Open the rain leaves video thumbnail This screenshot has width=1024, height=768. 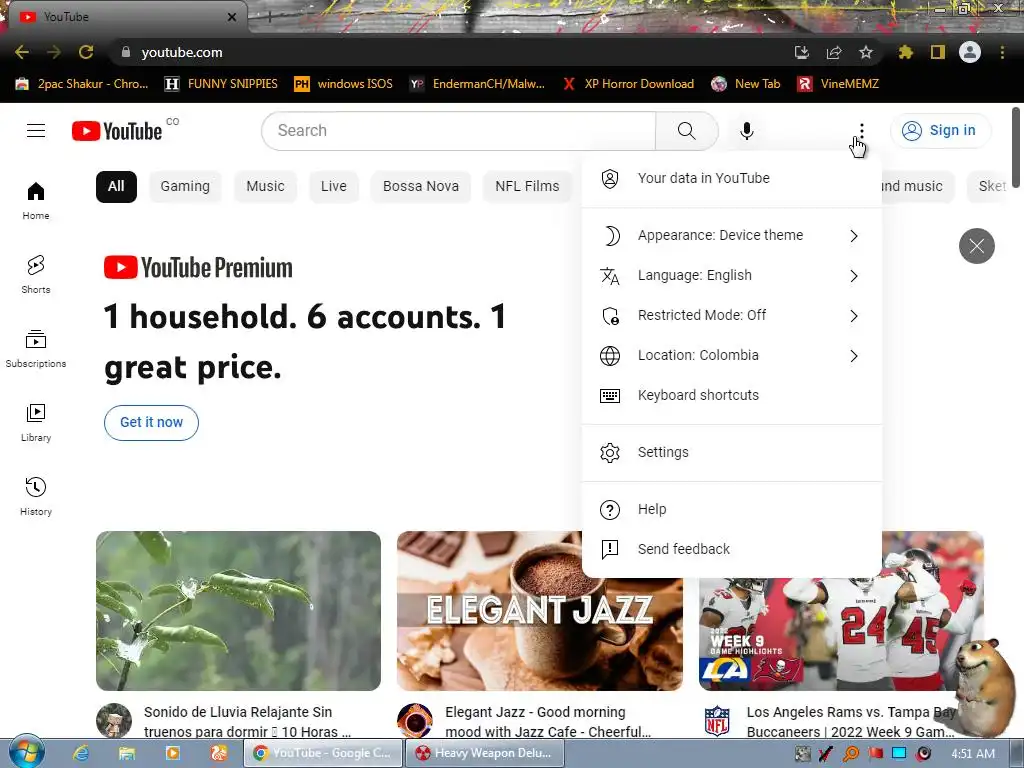[x=238, y=611]
